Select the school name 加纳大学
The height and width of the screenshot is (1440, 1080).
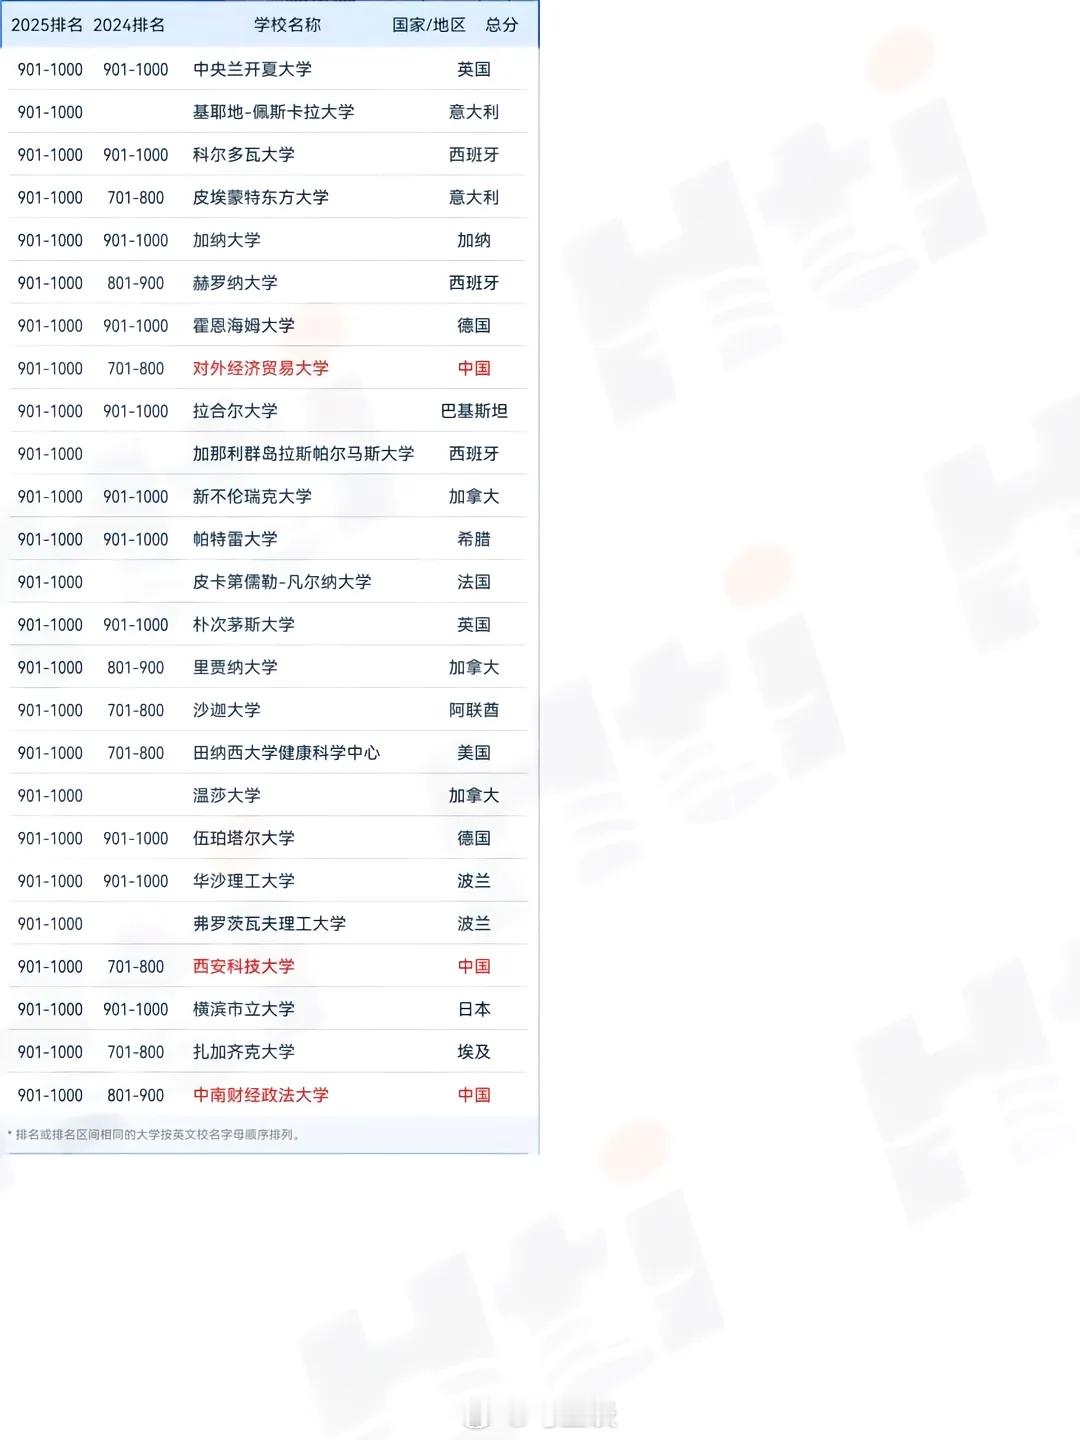coord(227,241)
